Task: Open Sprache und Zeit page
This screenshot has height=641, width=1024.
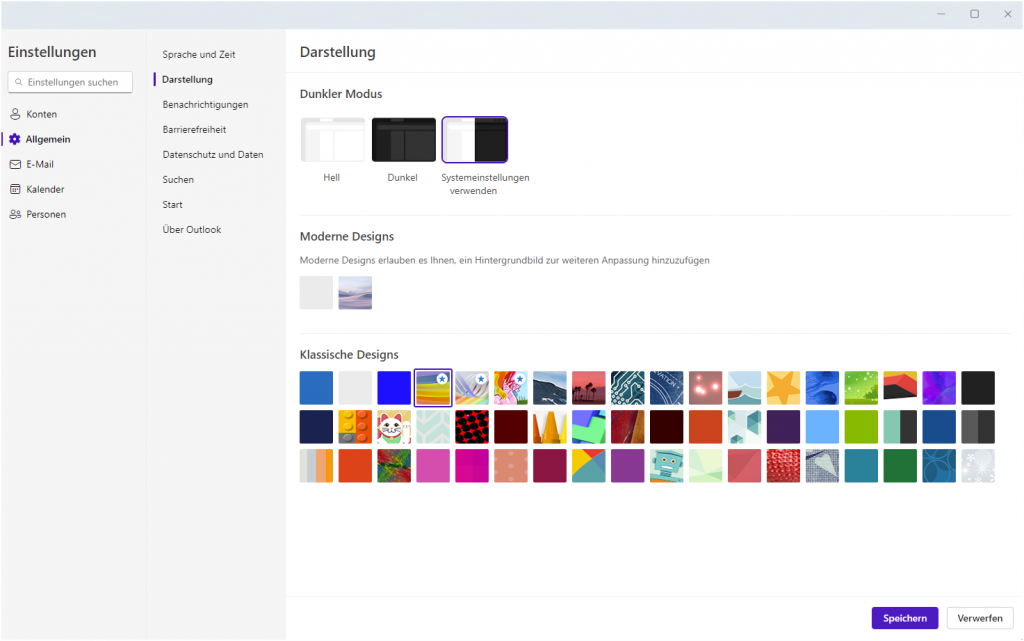Action: (x=199, y=55)
